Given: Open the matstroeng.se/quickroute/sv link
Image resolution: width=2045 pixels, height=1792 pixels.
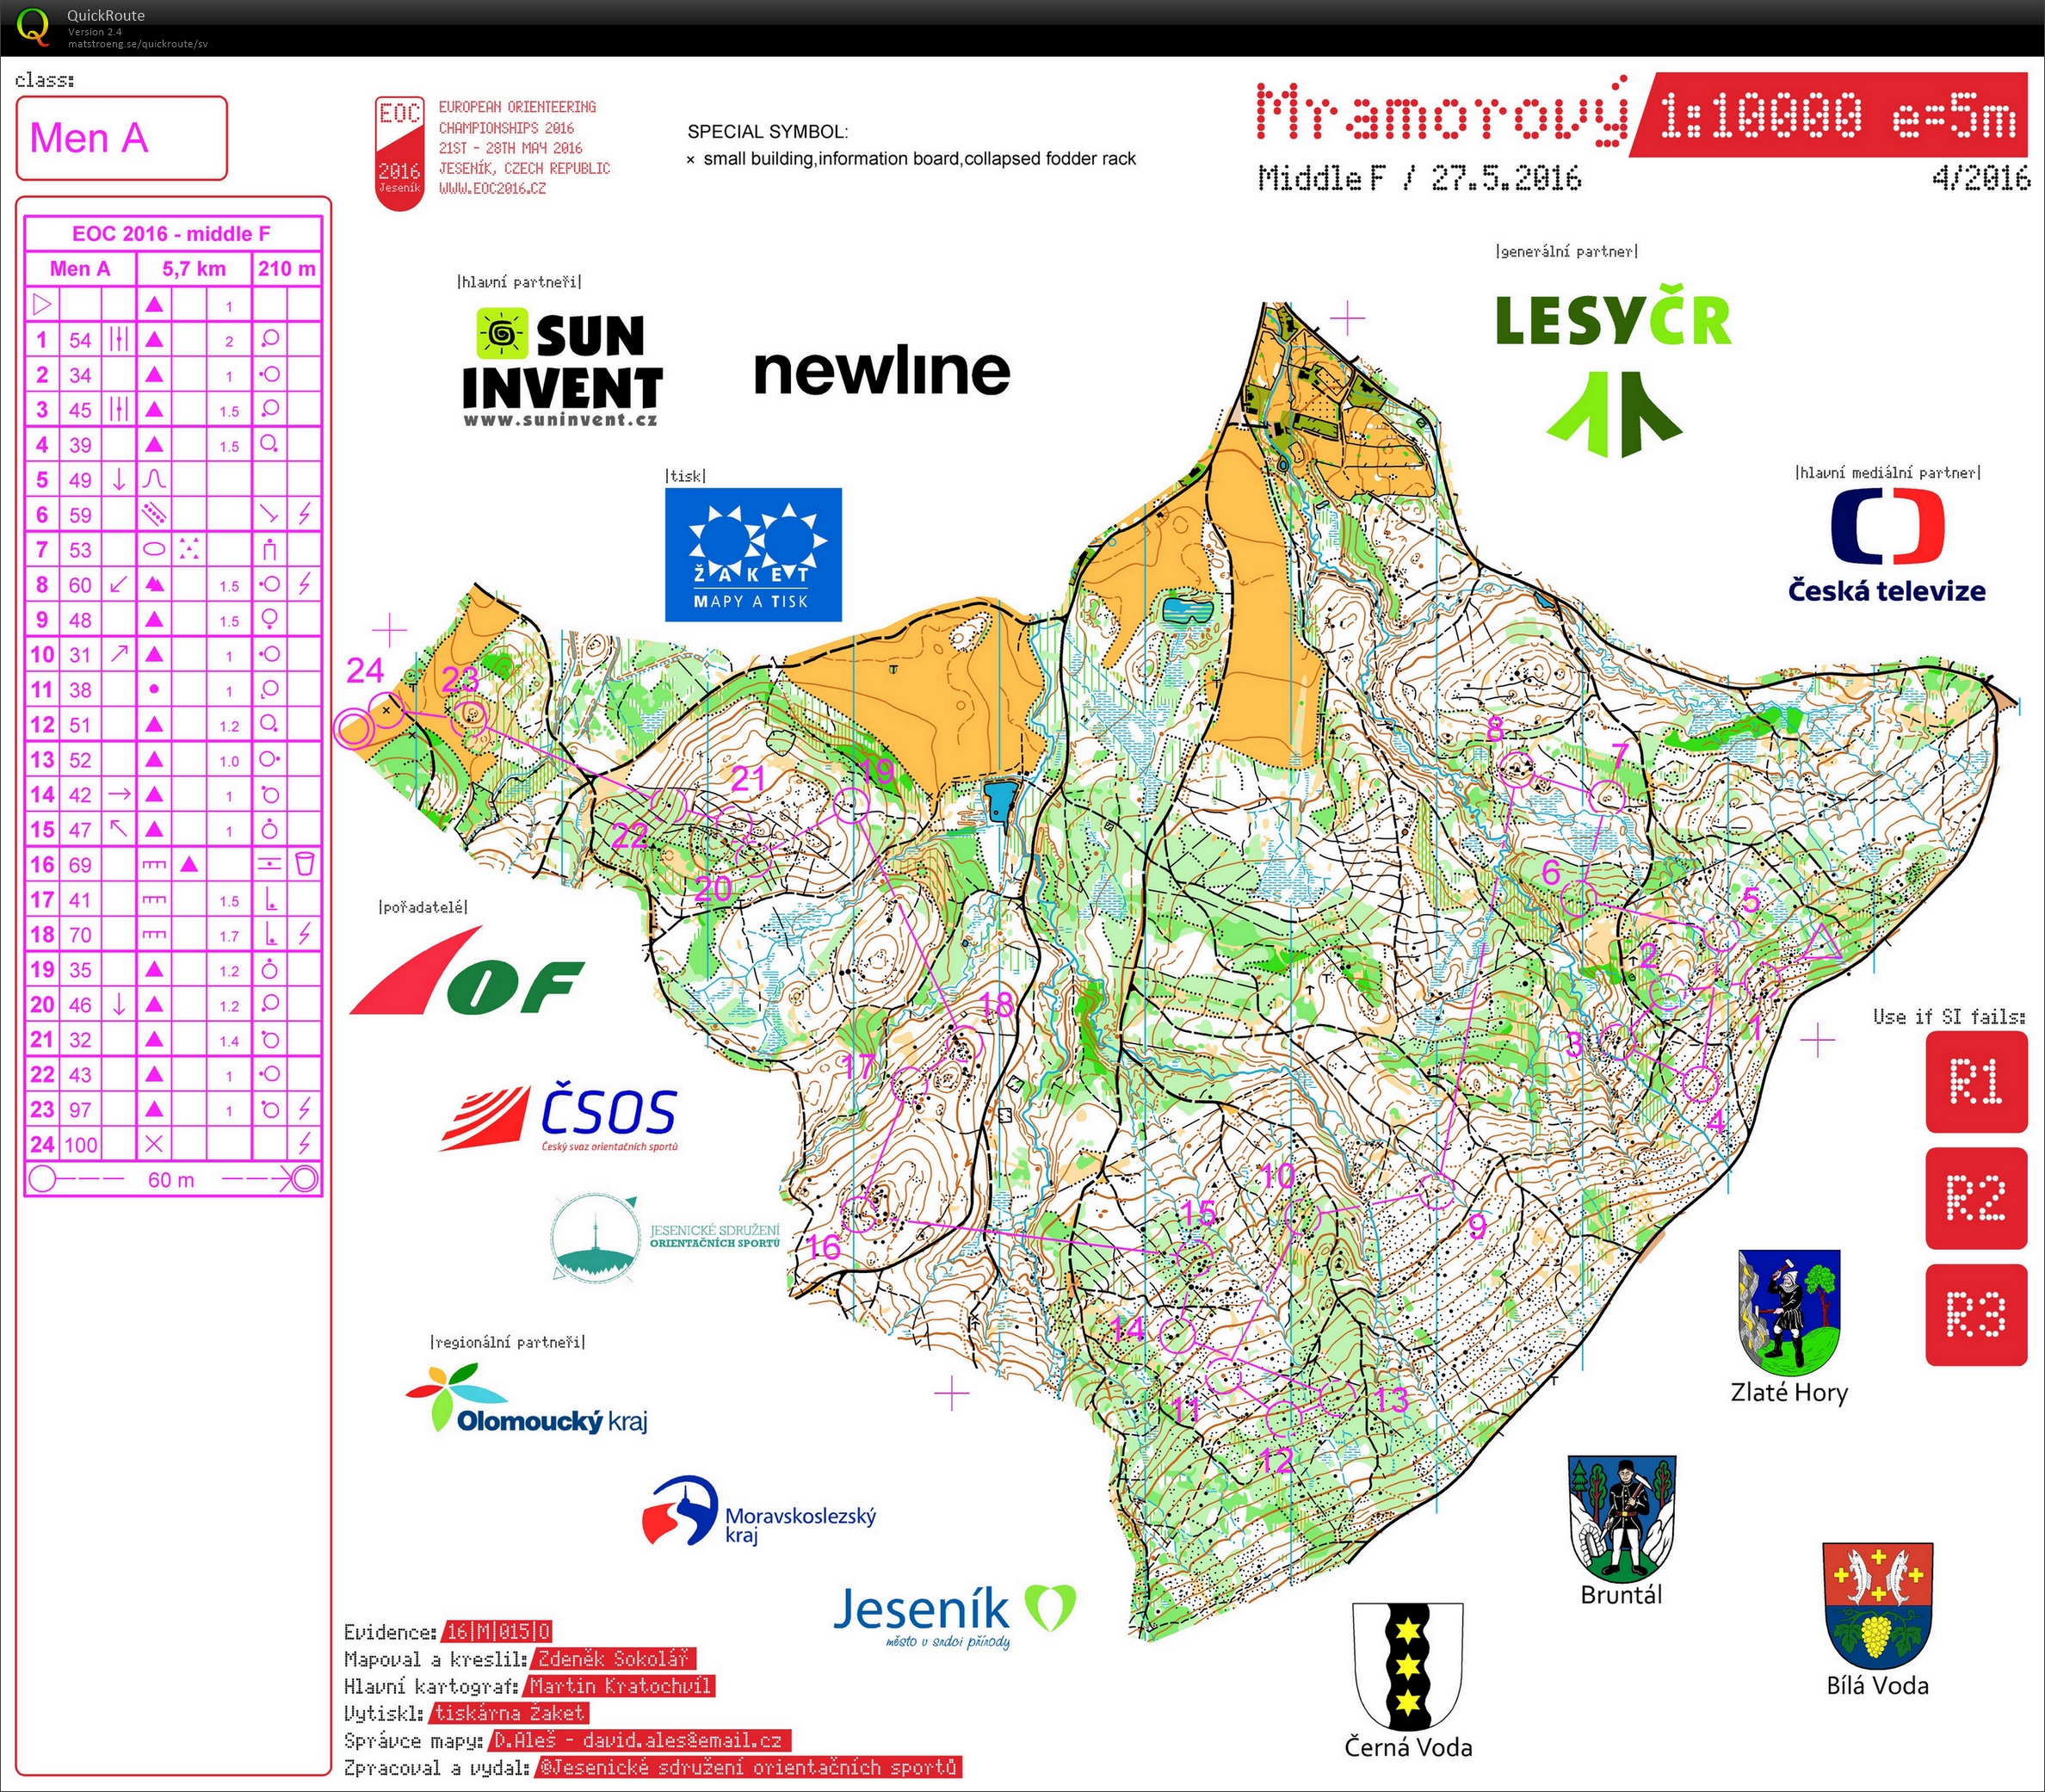Looking at the screenshot, I should point(138,44).
